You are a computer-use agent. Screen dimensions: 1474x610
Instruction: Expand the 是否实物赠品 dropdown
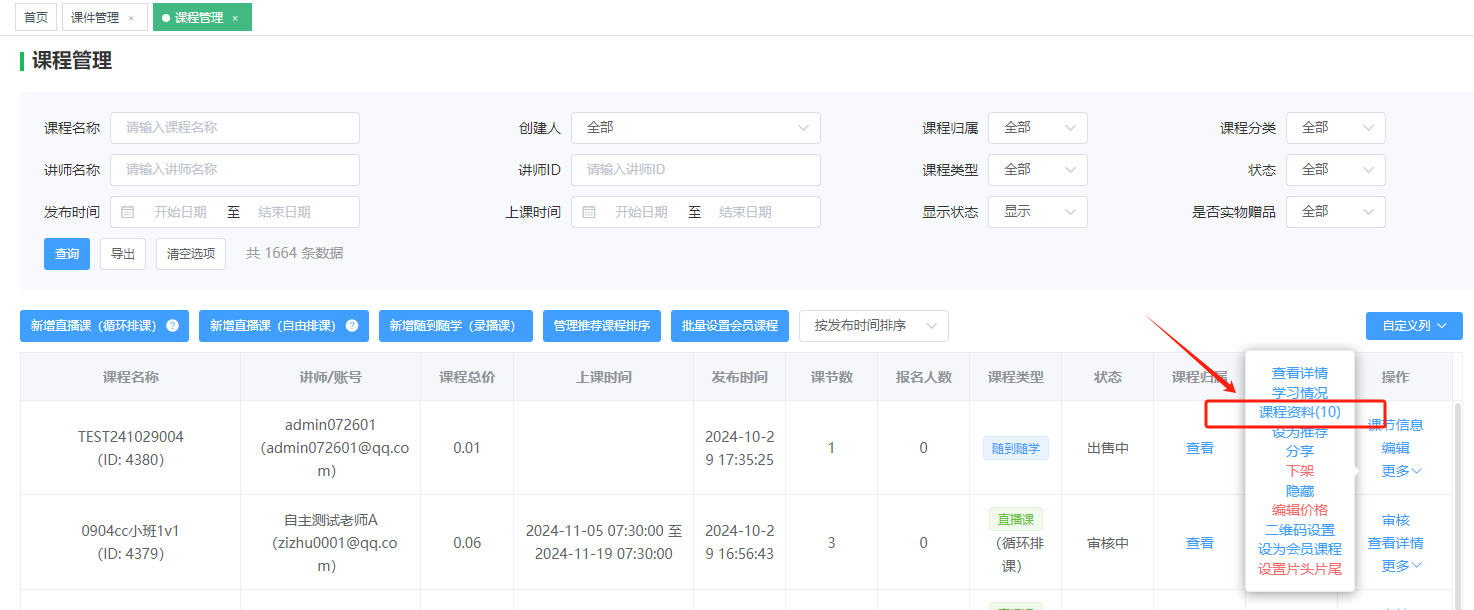point(1335,212)
